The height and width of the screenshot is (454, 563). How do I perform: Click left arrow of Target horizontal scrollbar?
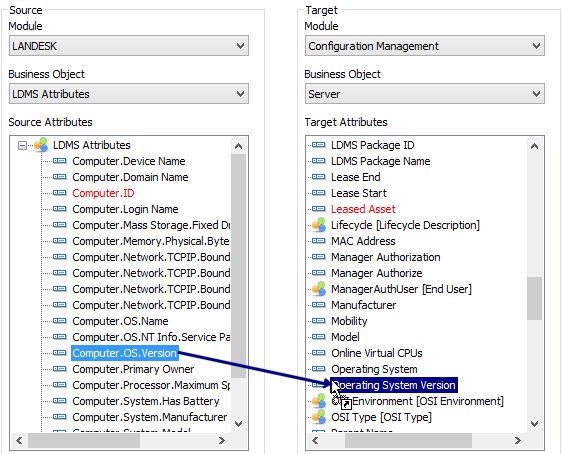pos(315,440)
